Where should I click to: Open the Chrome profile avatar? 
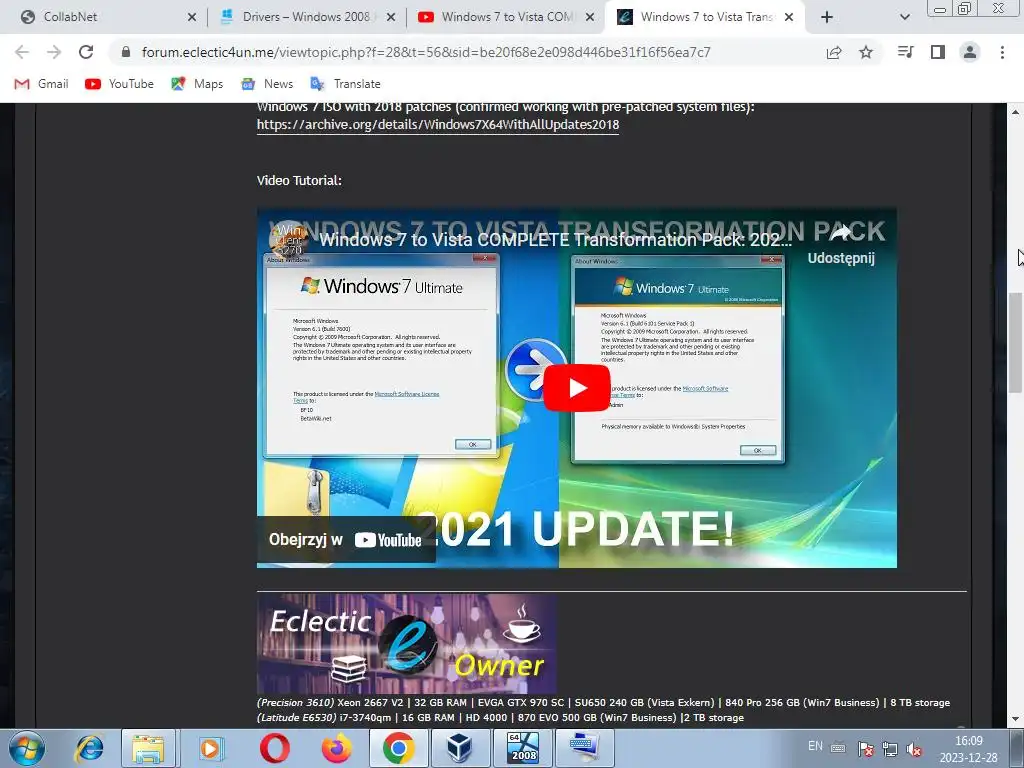point(970,52)
